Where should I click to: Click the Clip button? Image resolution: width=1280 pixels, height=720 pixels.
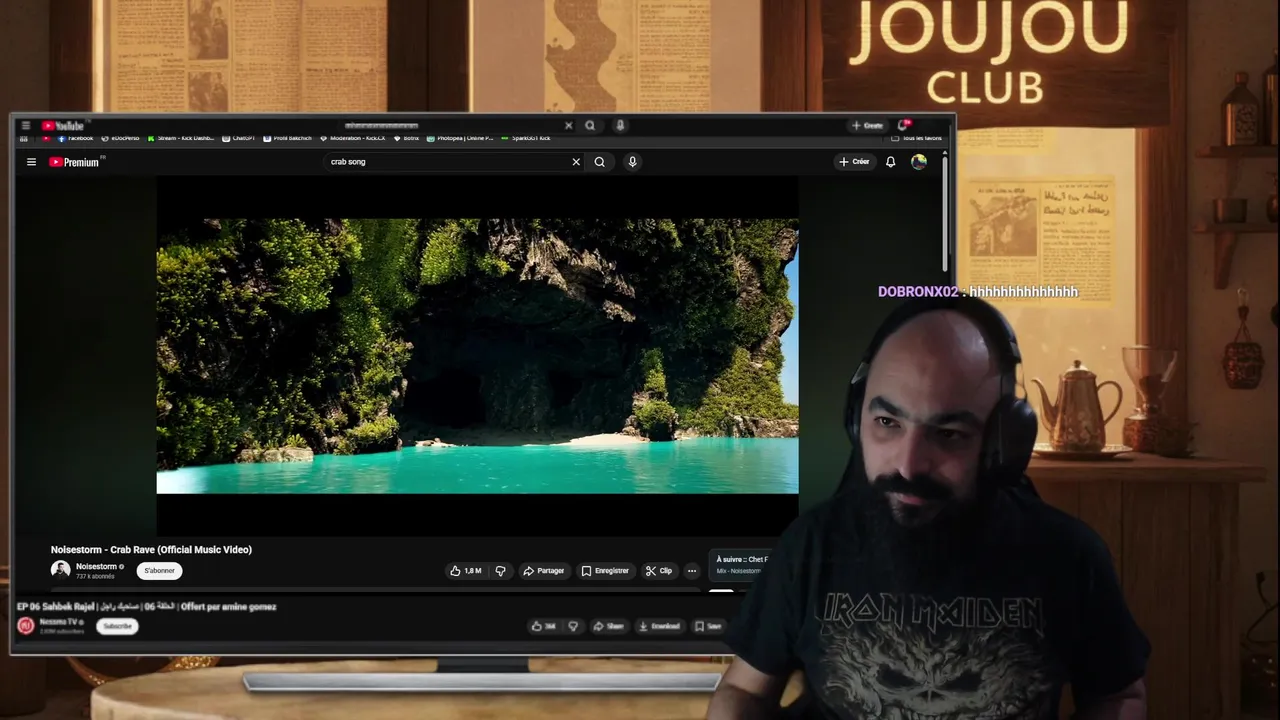pos(659,571)
